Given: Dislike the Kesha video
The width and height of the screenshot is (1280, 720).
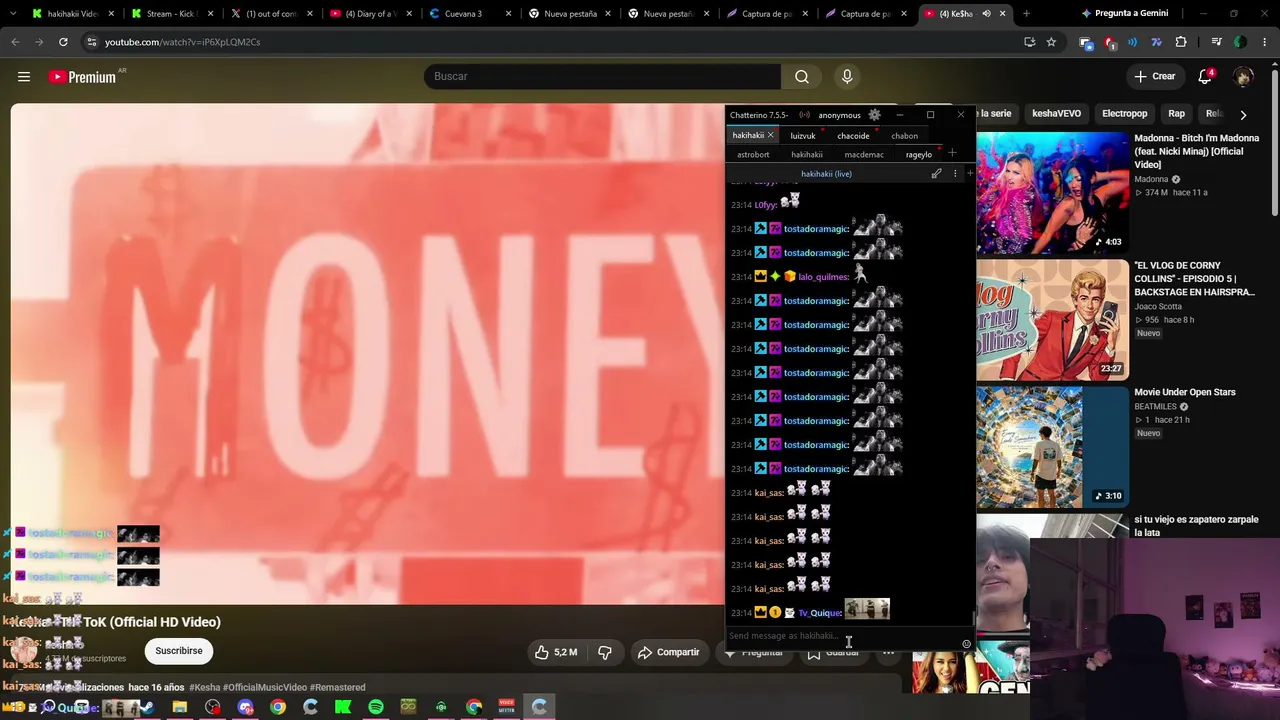Looking at the screenshot, I should tap(605, 652).
